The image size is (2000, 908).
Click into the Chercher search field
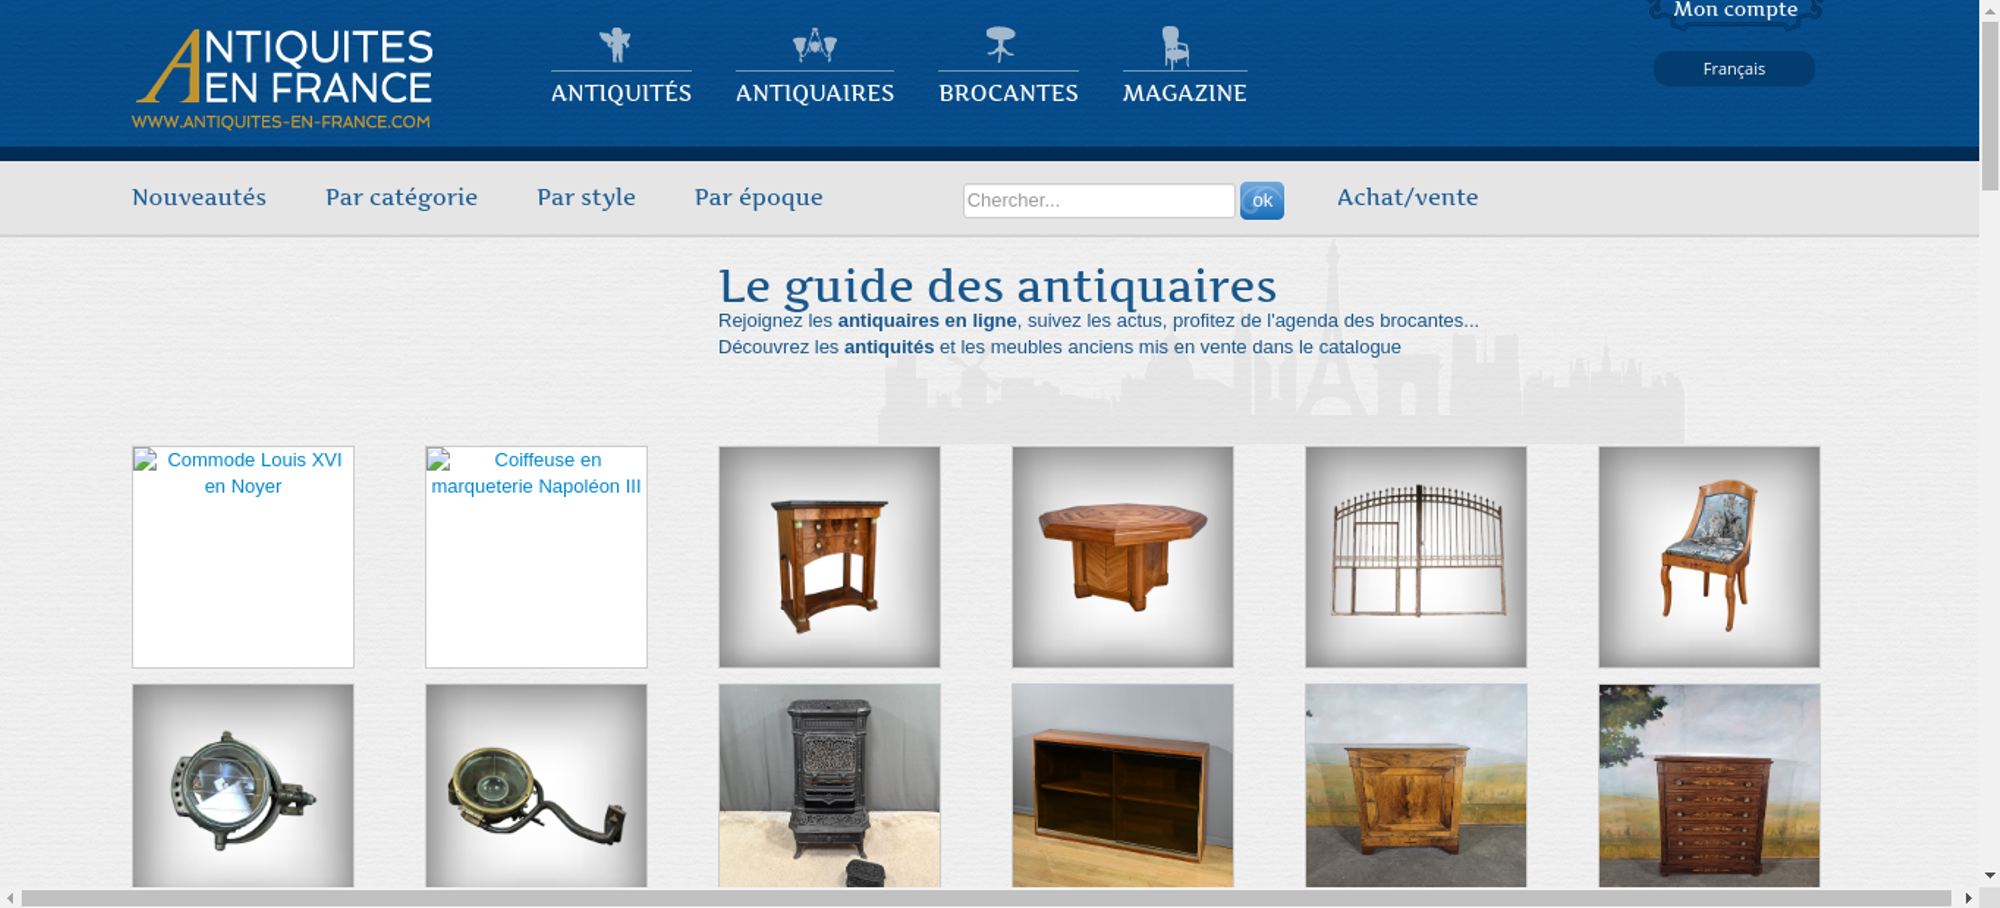1098,200
